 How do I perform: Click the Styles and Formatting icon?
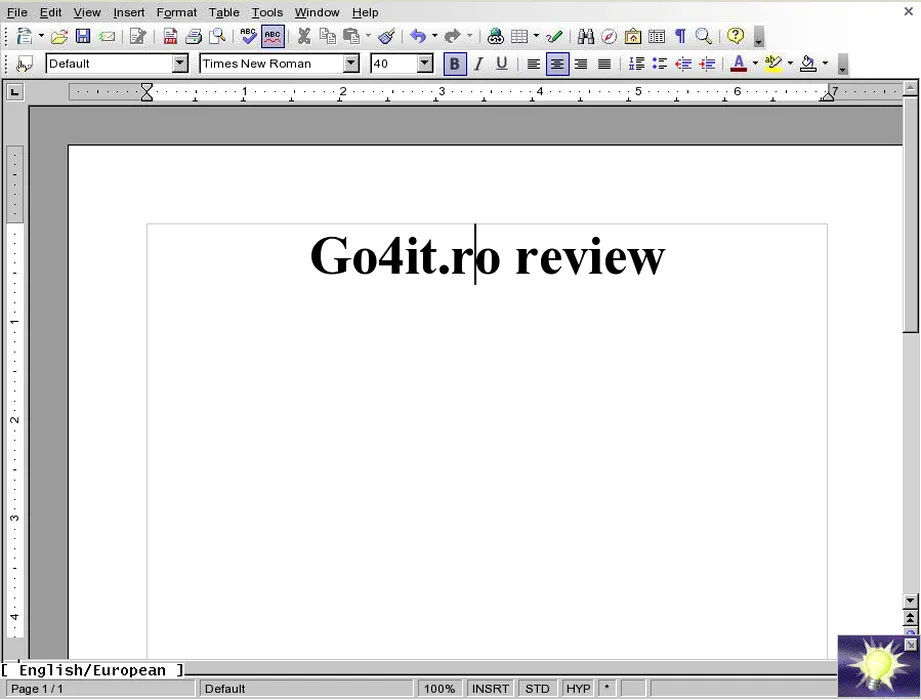(x=25, y=64)
